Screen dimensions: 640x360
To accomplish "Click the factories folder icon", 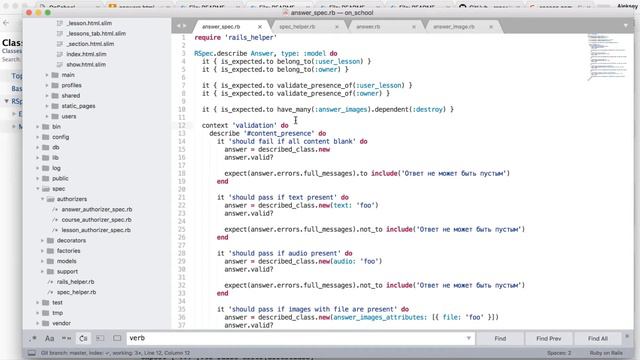I will pyautogui.click(x=51, y=251).
